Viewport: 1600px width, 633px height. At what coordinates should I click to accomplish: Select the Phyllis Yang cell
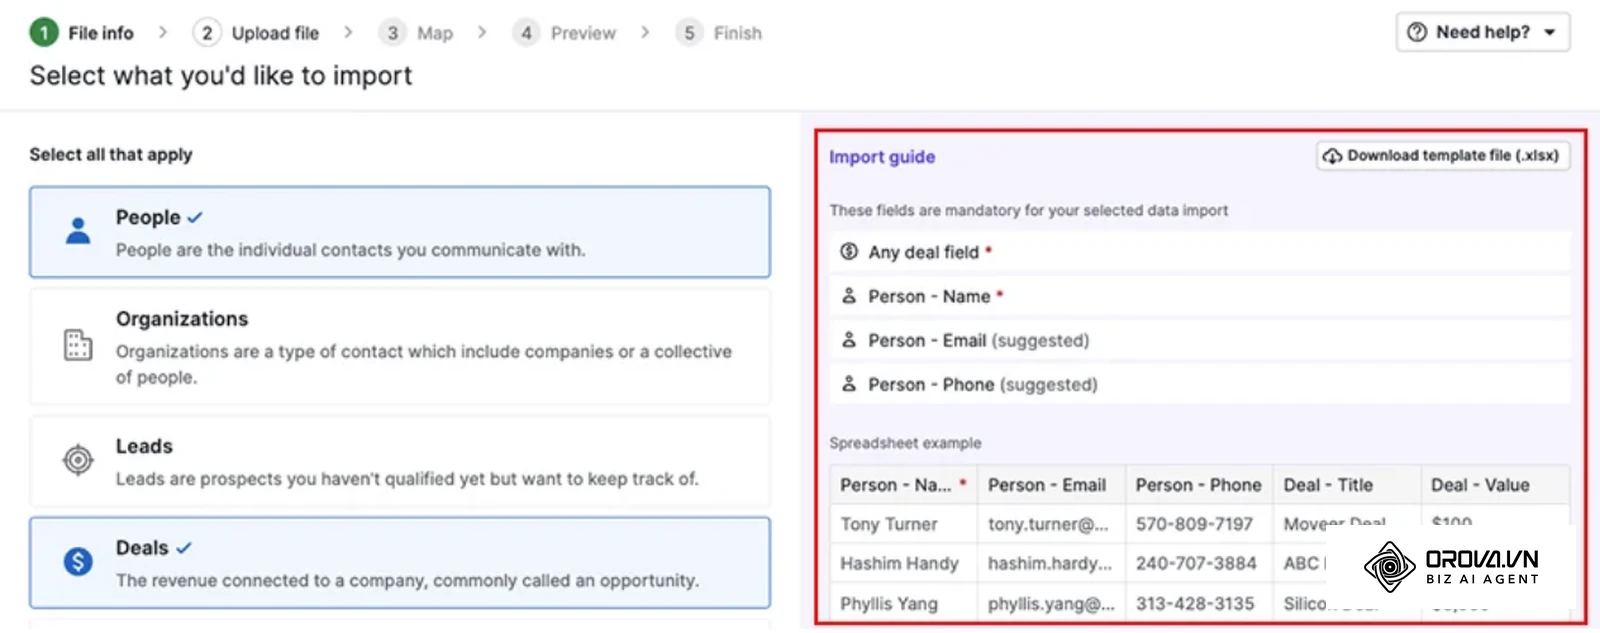pos(903,603)
